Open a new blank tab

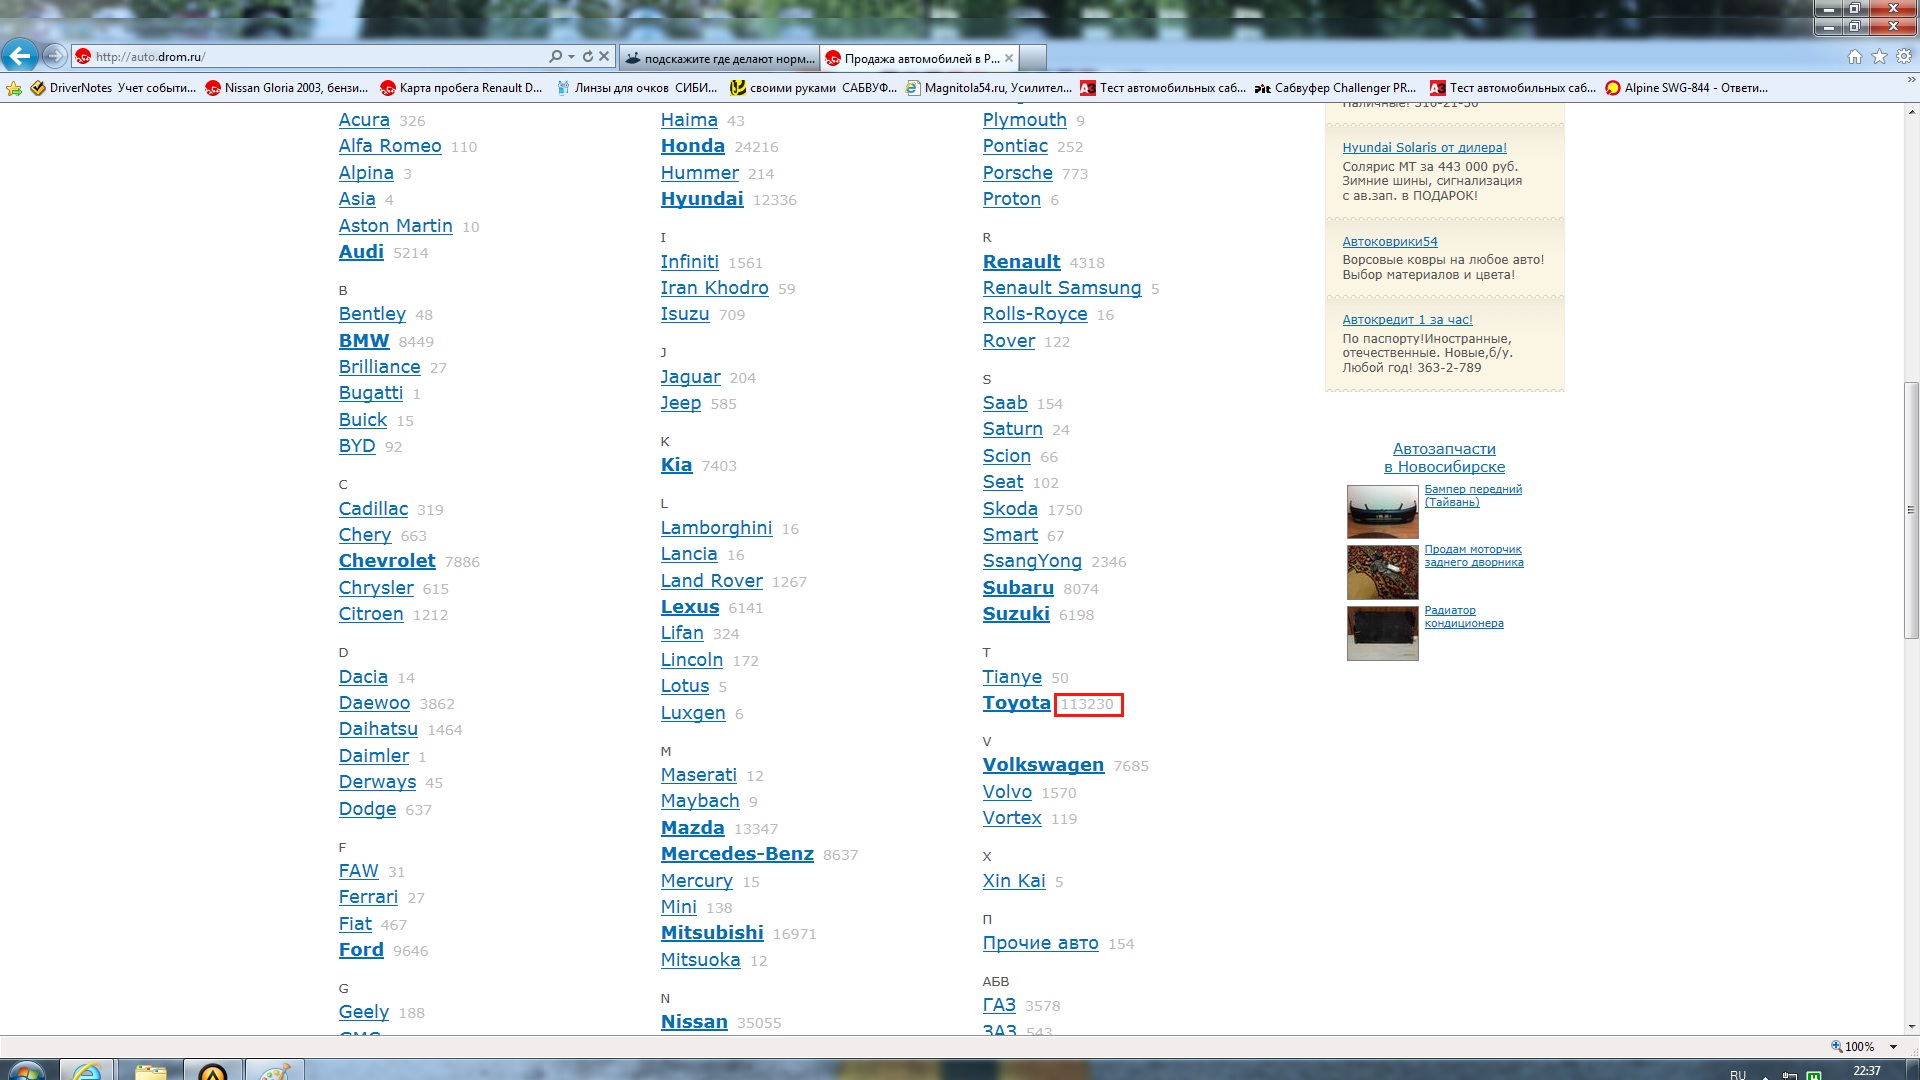click(x=1033, y=58)
